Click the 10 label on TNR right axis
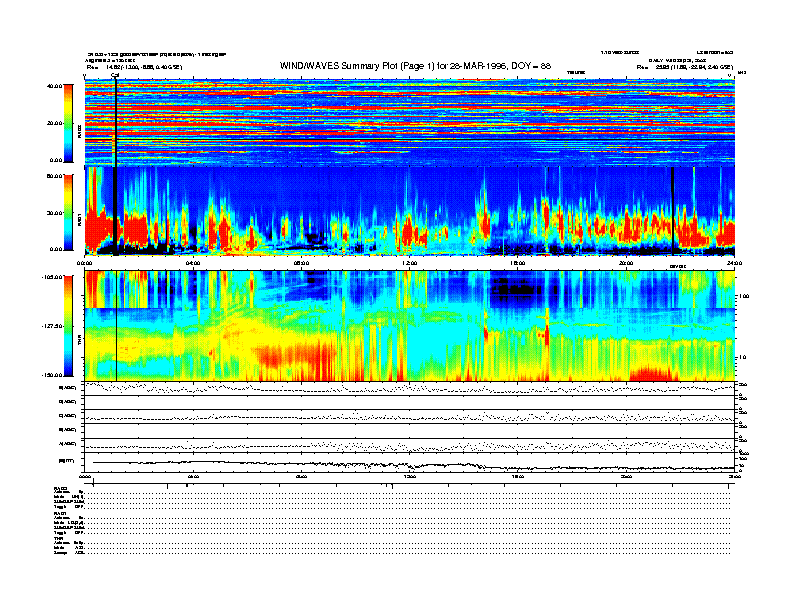792x612 pixels. coord(744,357)
